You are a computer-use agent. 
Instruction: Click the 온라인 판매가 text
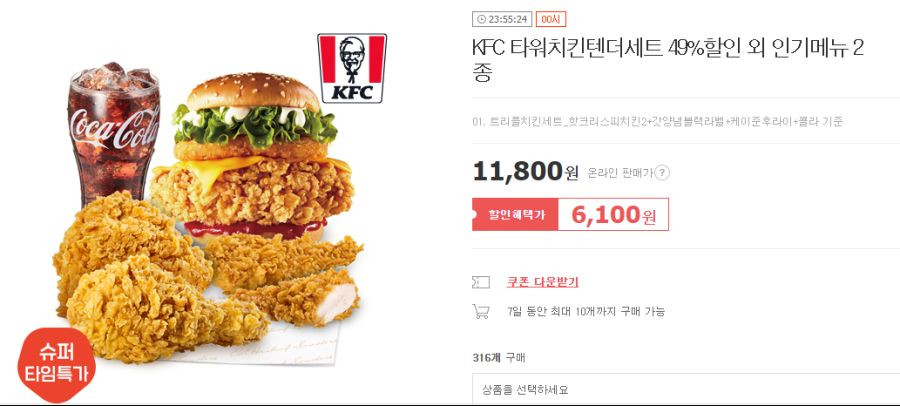[x=620, y=172]
